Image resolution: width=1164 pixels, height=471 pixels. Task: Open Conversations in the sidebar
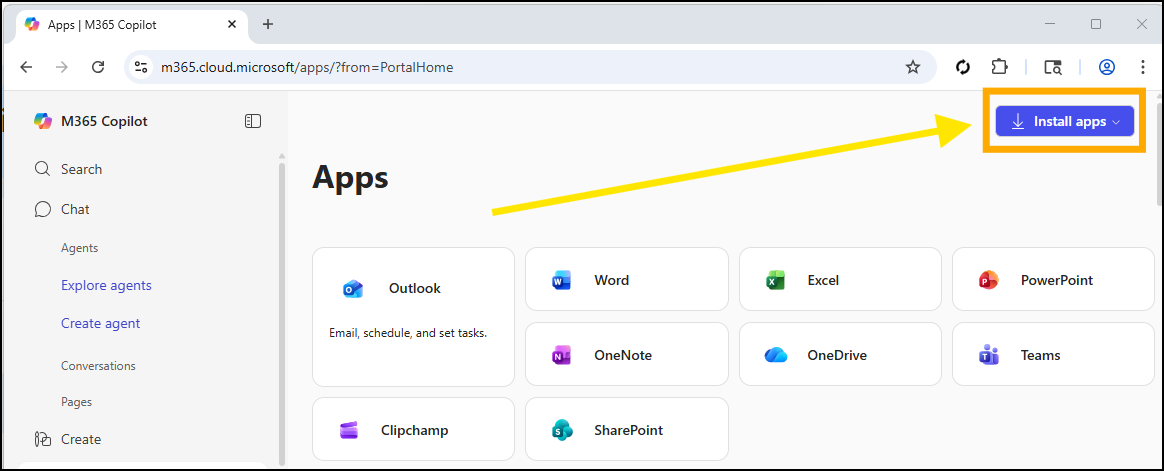point(98,366)
